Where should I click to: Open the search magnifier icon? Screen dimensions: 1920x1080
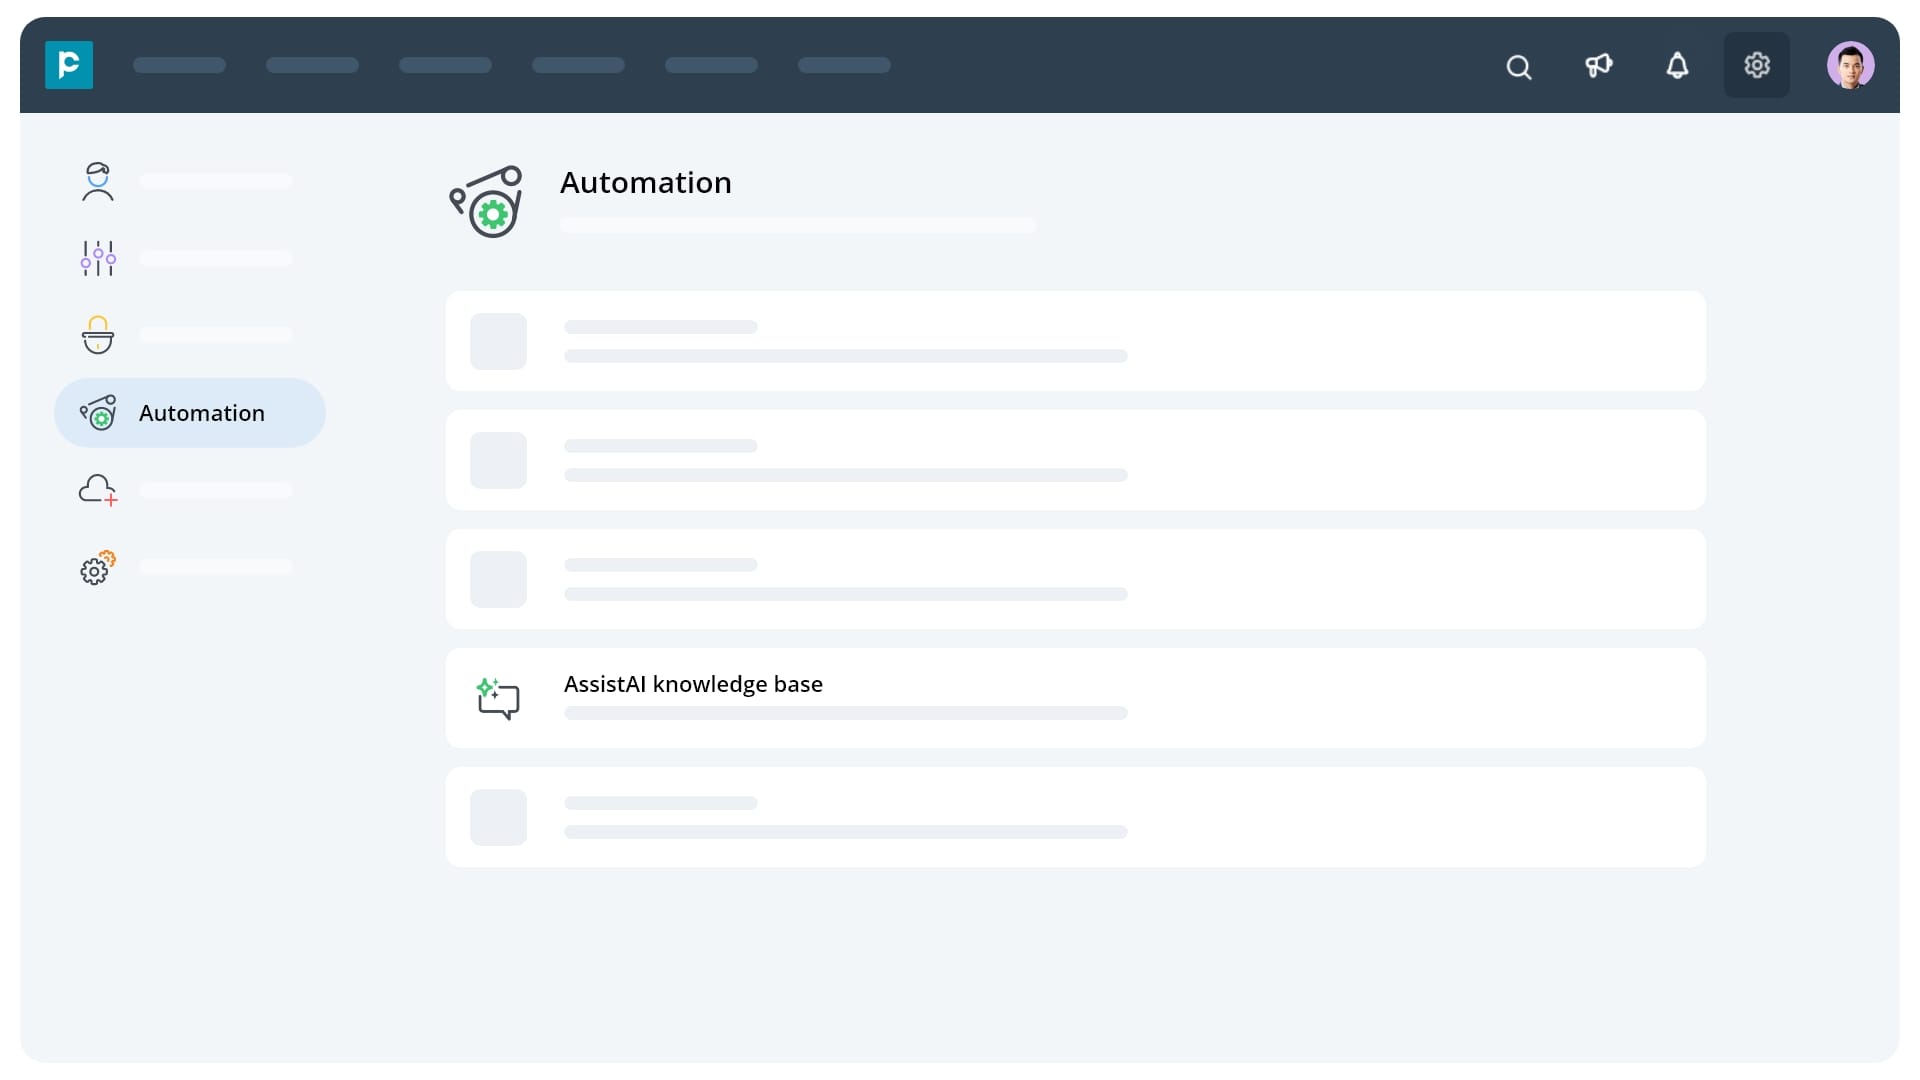coord(1518,67)
